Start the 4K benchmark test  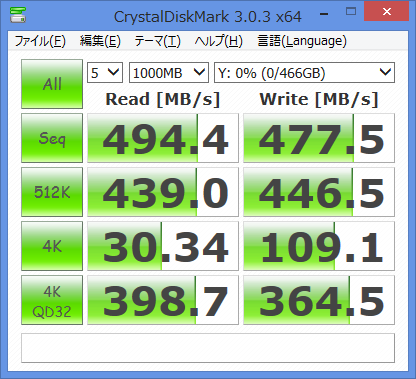coord(52,246)
